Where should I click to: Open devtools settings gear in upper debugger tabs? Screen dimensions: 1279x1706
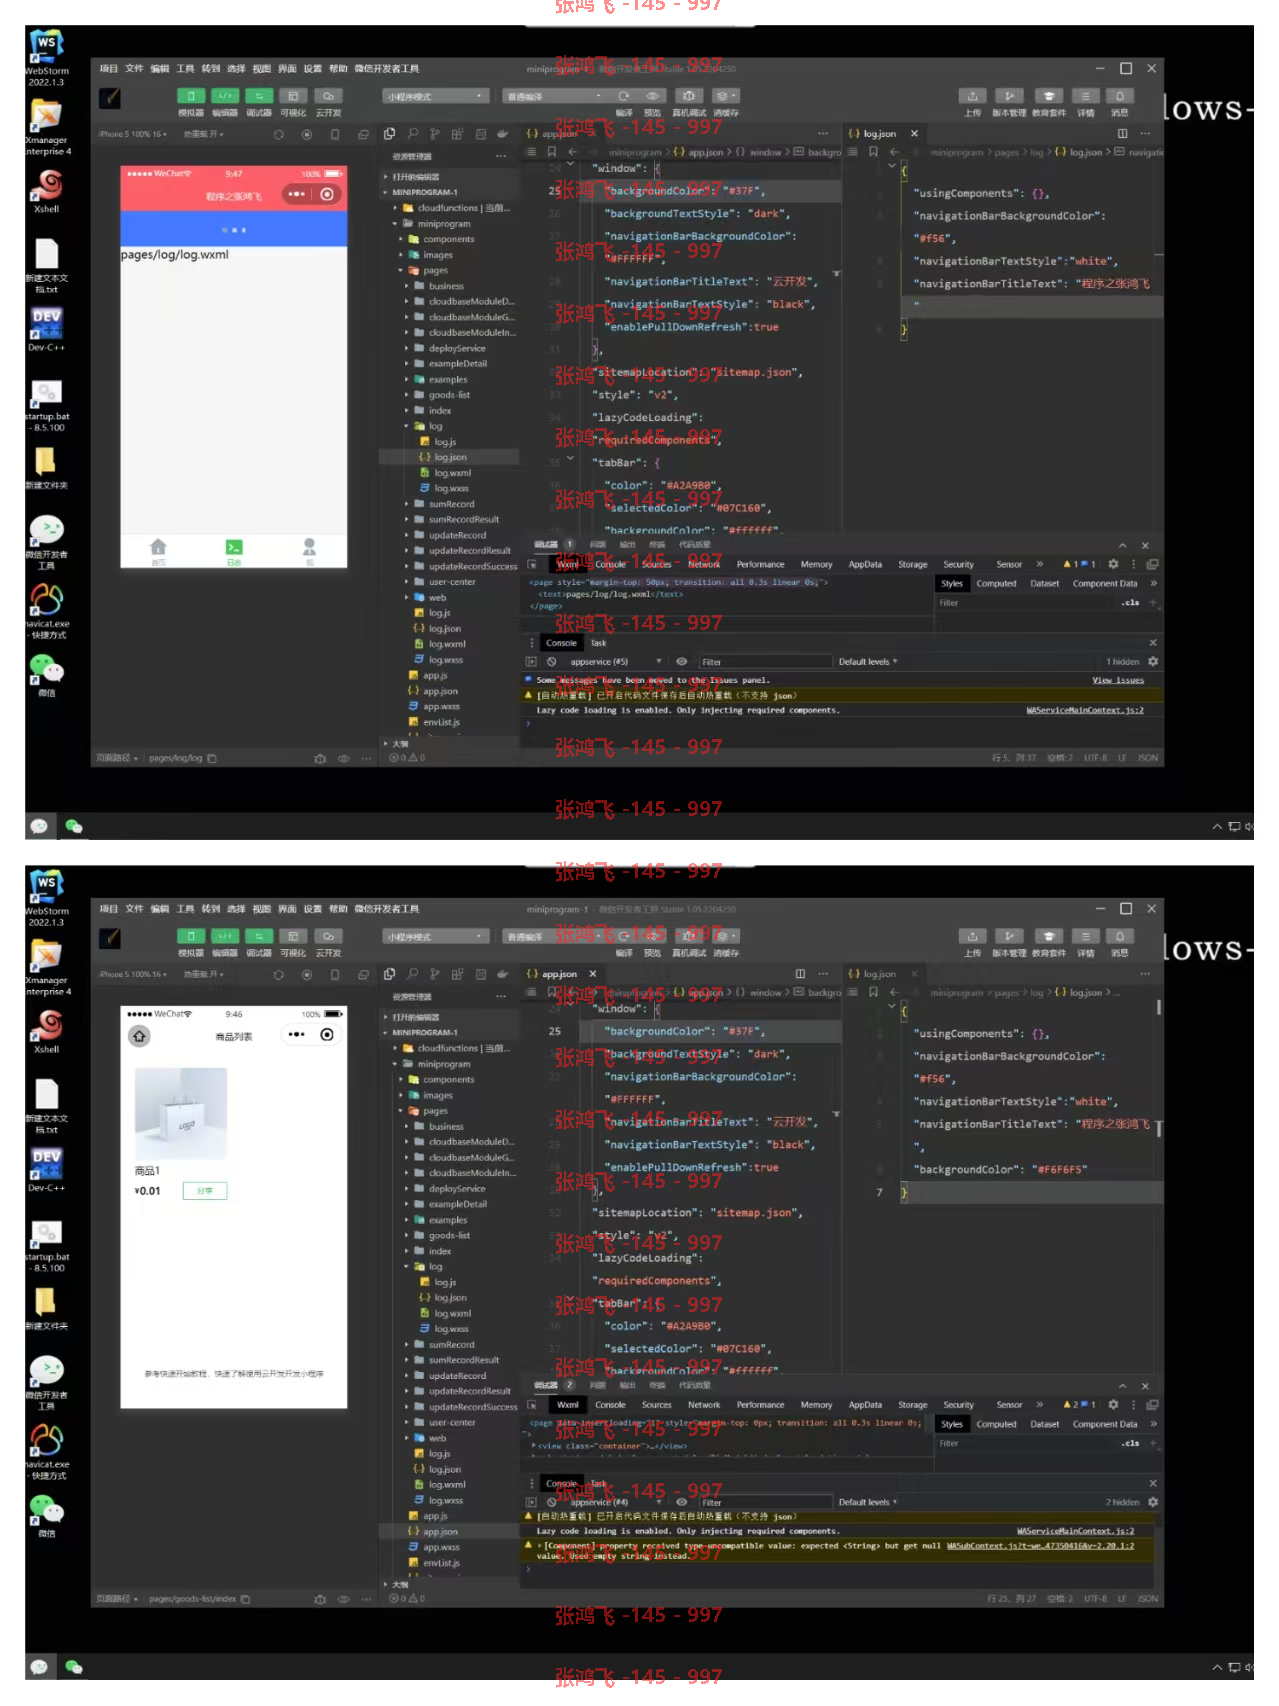1113,564
